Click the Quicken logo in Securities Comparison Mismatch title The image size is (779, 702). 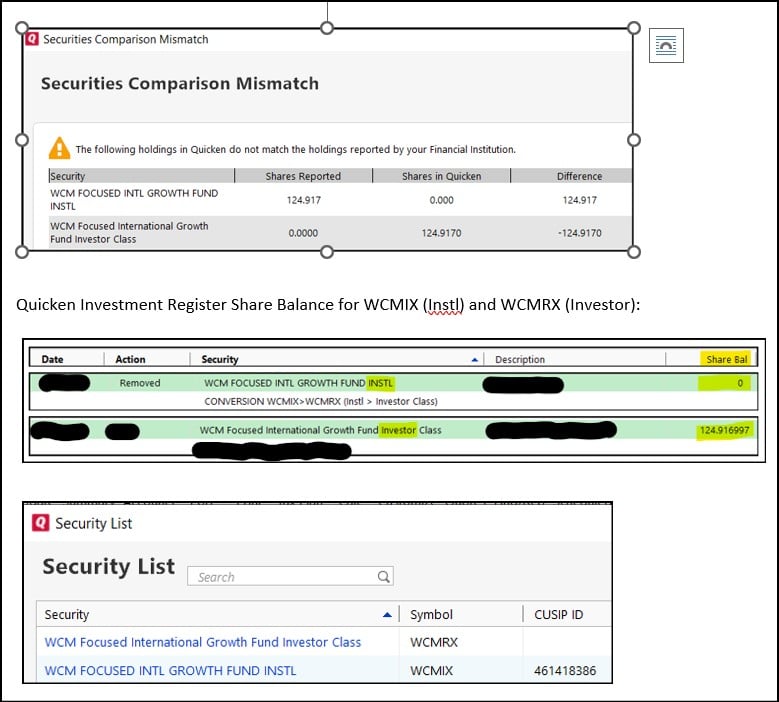pyautogui.click(x=32, y=39)
